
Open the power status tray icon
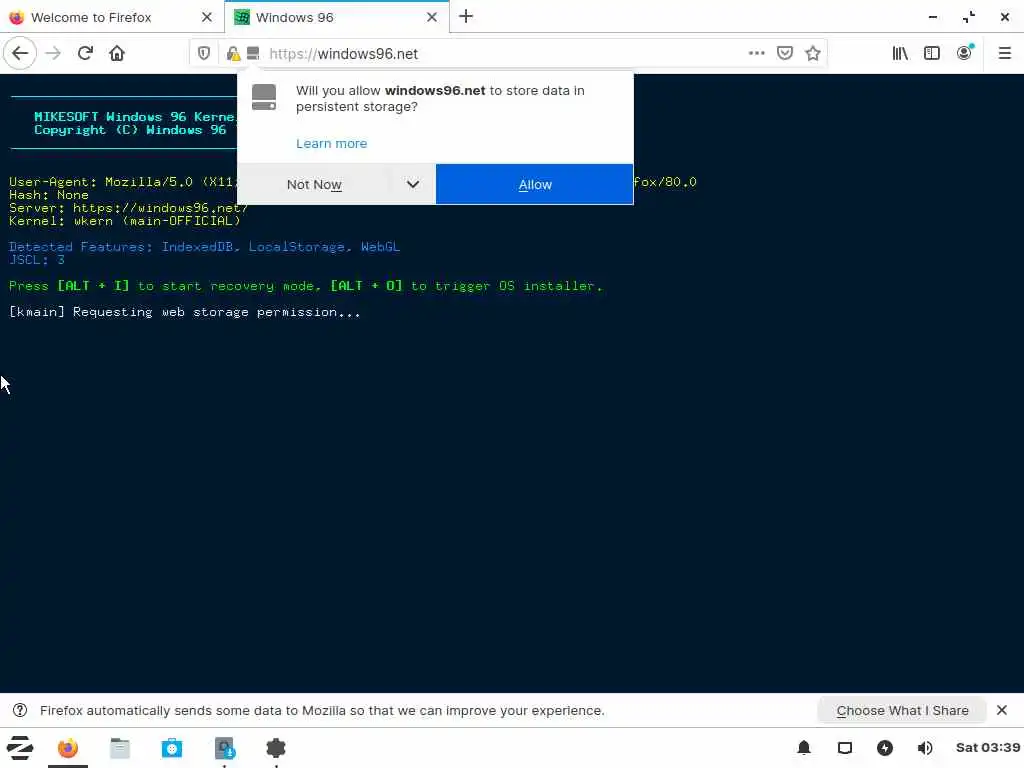pos(885,748)
